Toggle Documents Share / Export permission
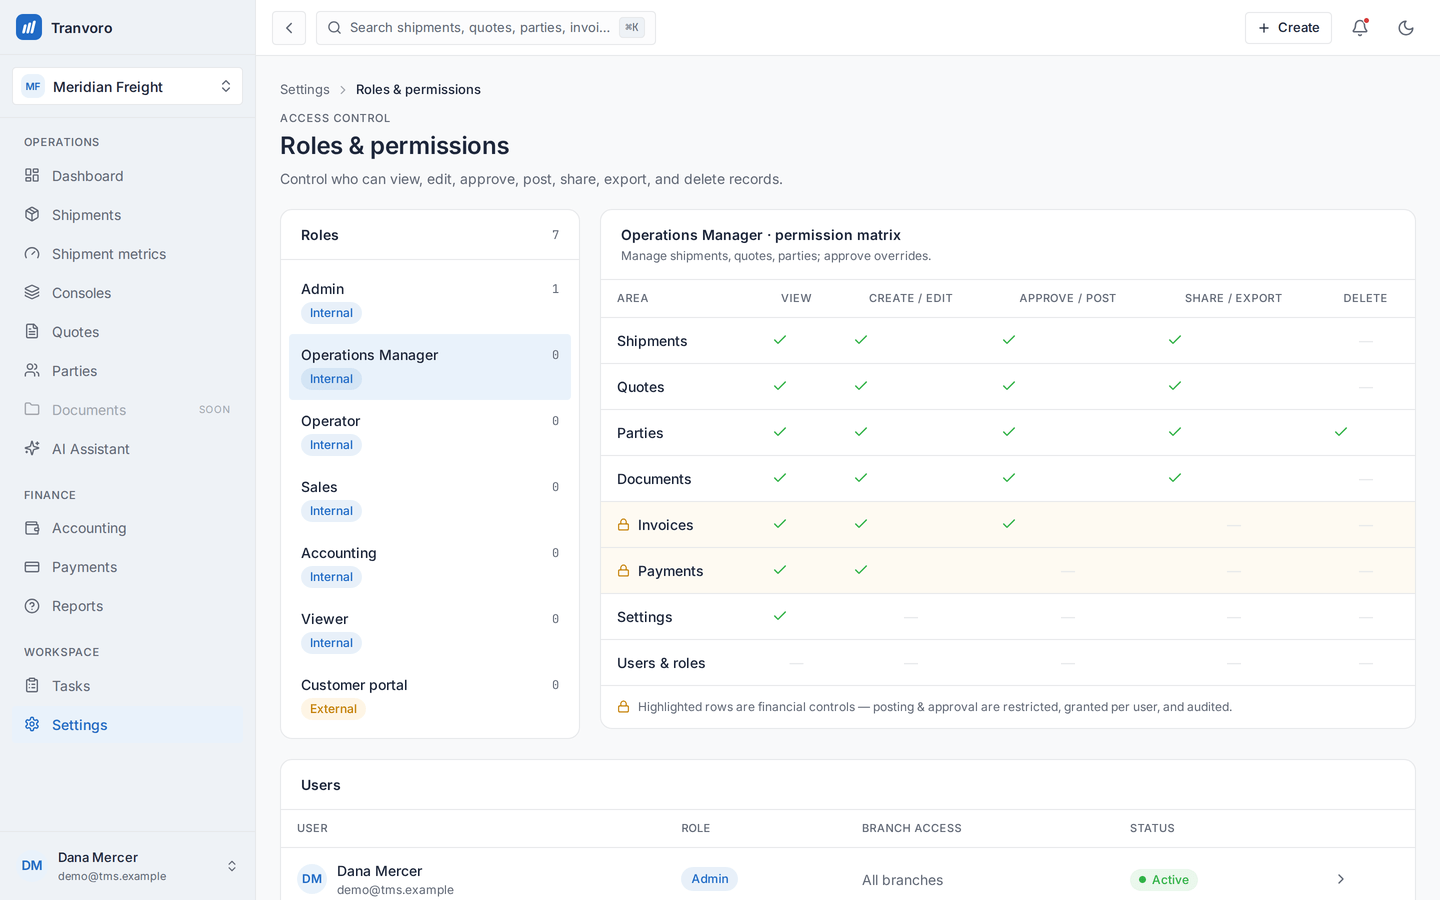The height and width of the screenshot is (900, 1440). 1175,478
